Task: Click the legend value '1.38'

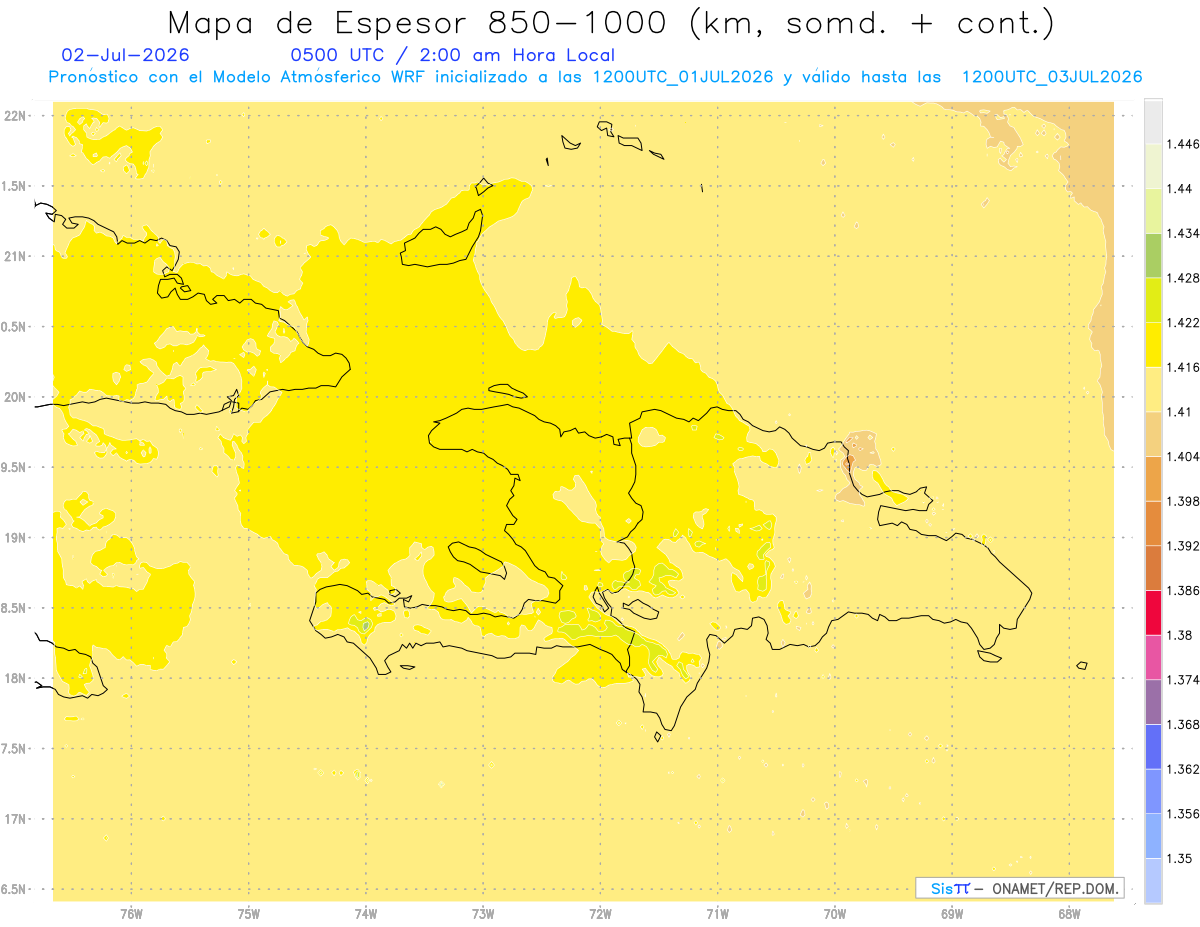Action: tap(1179, 635)
